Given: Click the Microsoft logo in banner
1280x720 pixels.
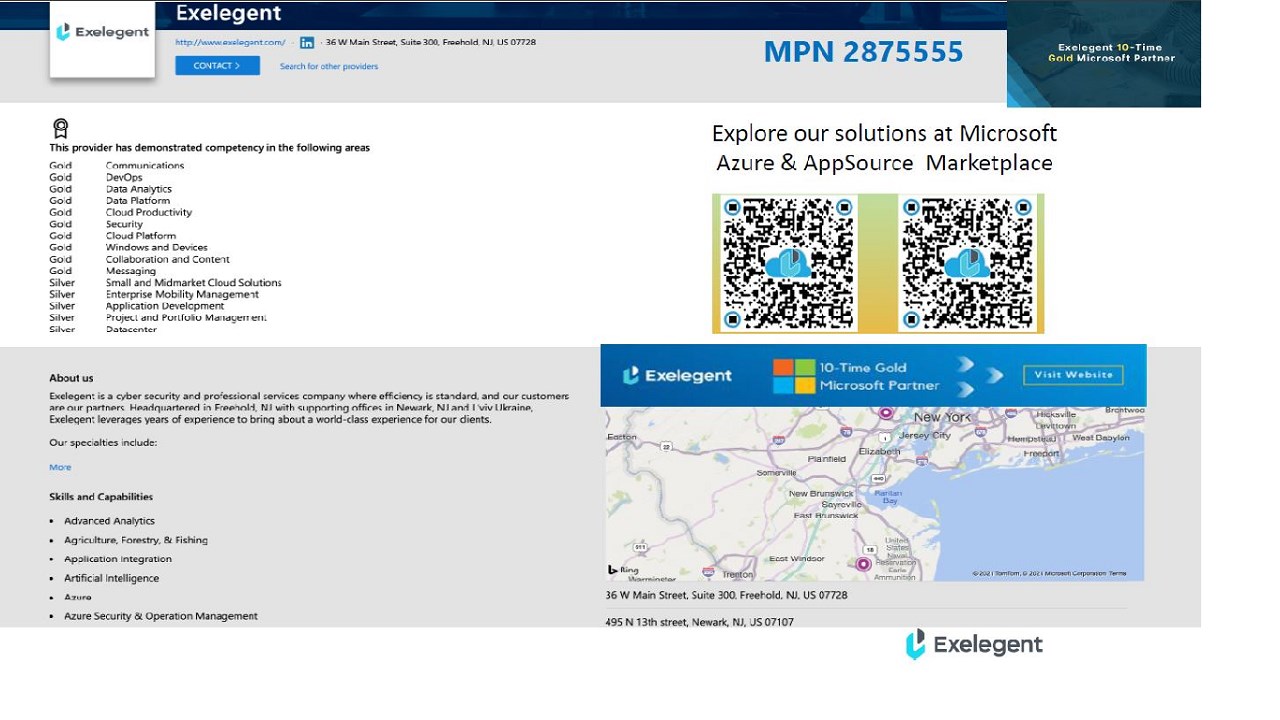Looking at the screenshot, I should [x=794, y=376].
